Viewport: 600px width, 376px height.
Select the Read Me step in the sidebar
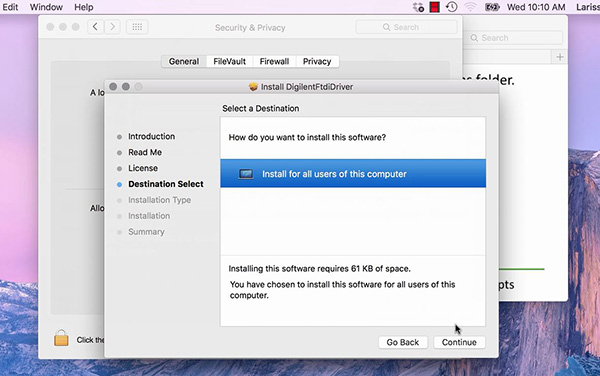145,152
